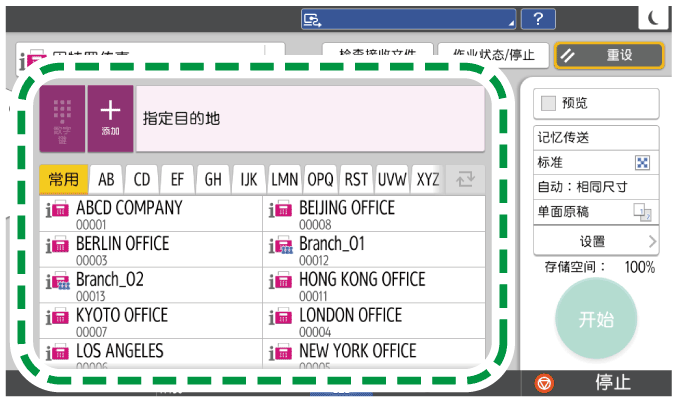
Task: Select the LMN address tab
Action: click(x=284, y=180)
